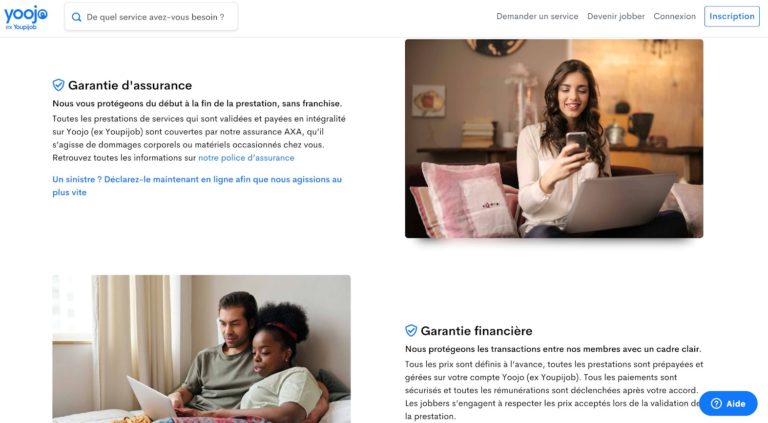Open the Aide help button
Image resolution: width=768 pixels, height=423 pixels.
tap(728, 403)
